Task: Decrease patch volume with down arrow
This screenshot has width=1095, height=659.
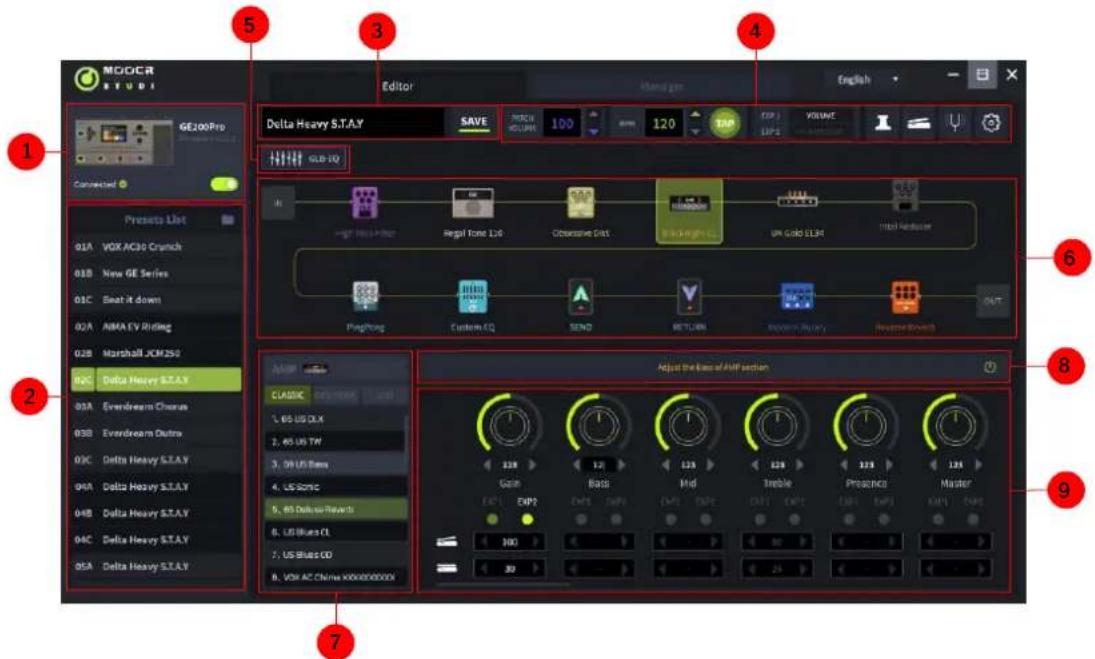Action: [593, 131]
